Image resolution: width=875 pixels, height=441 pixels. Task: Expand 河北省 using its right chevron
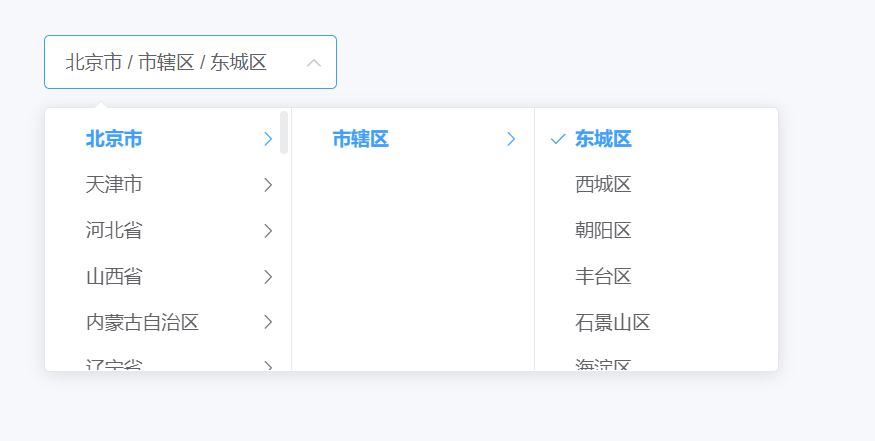268,231
